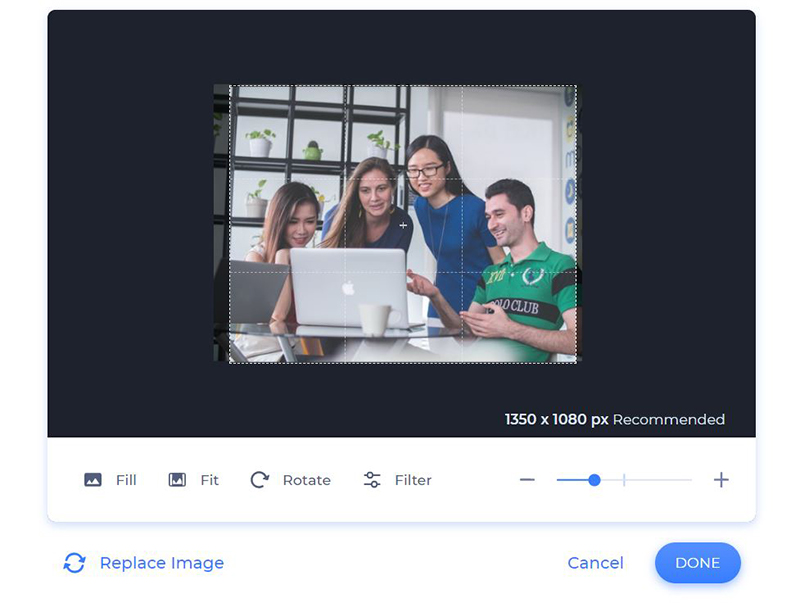The image size is (800, 603).
Task: Click the Cancel link
Action: pos(595,563)
